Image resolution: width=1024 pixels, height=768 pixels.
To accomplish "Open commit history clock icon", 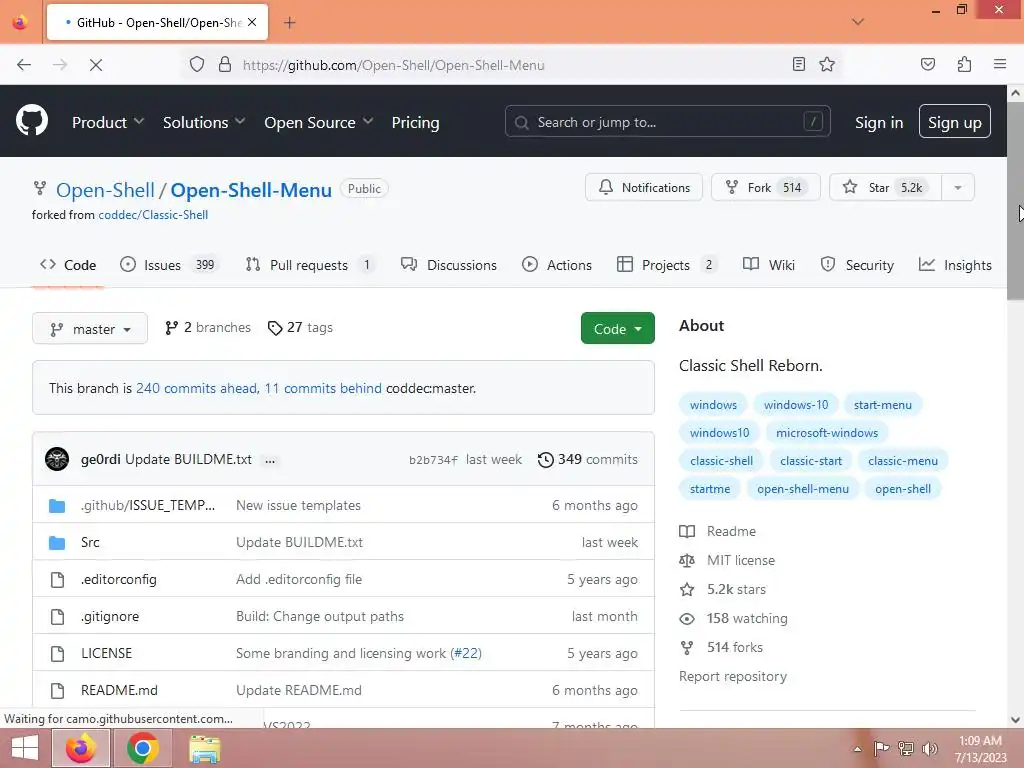I will 545,460.
